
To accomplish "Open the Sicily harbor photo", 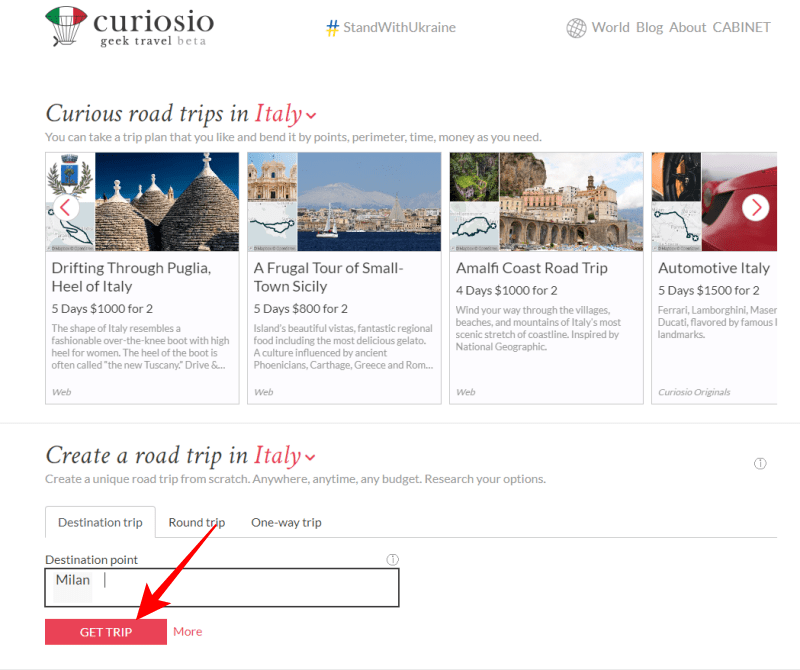I will coord(369,202).
